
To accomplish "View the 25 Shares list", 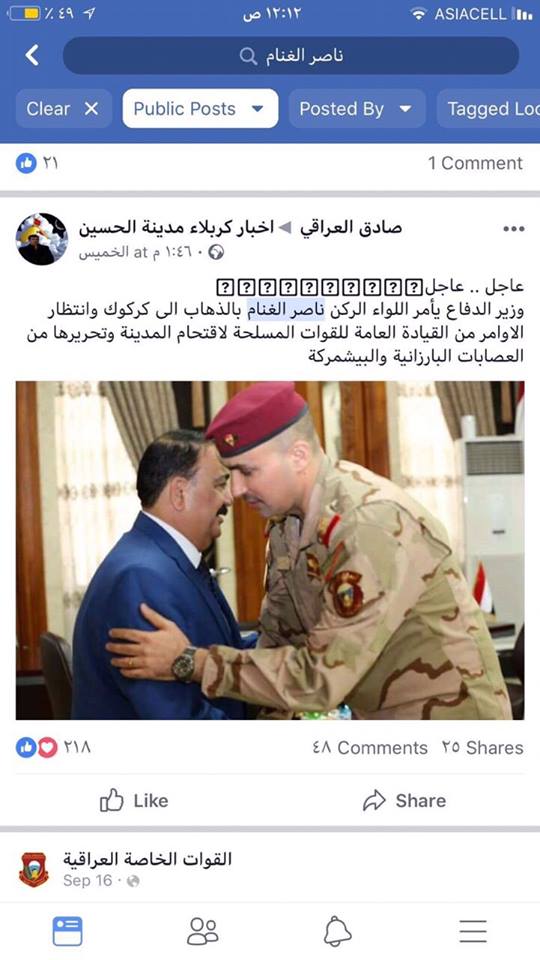I will pyautogui.click(x=482, y=748).
